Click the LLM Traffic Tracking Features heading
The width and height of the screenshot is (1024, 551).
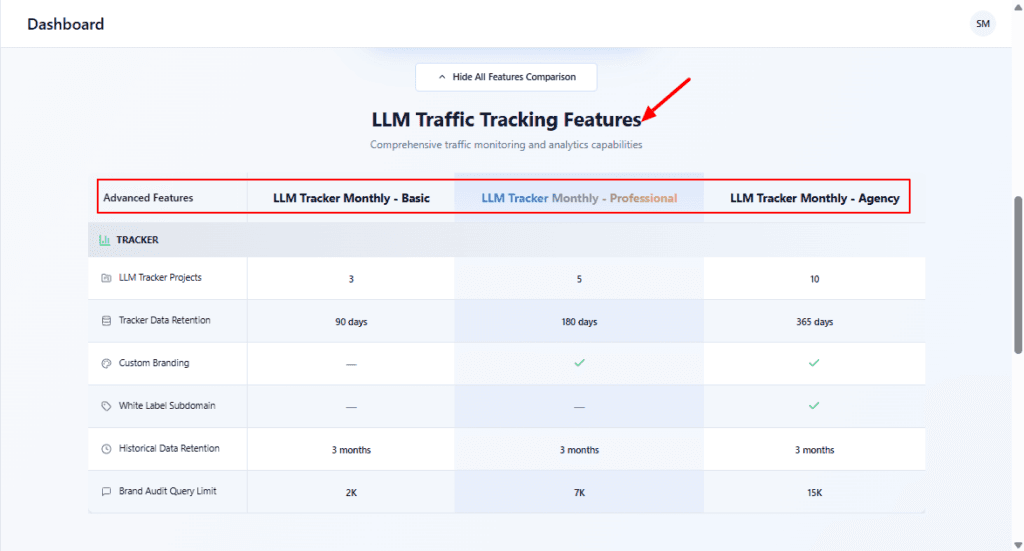pyautogui.click(x=506, y=120)
